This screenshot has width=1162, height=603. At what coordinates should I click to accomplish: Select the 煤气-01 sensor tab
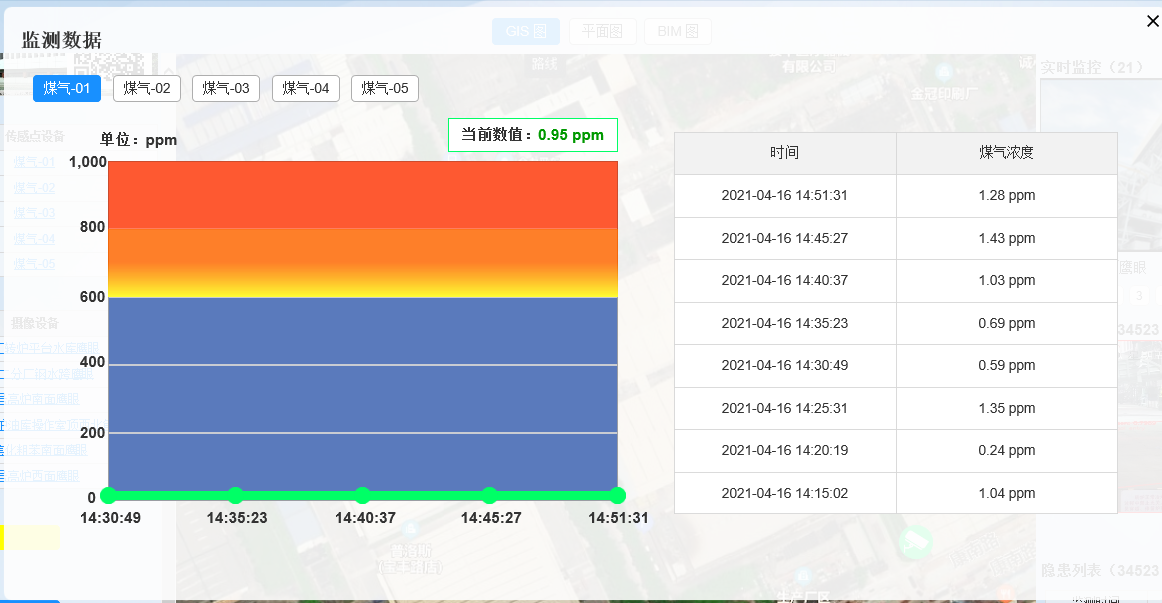tap(67, 88)
